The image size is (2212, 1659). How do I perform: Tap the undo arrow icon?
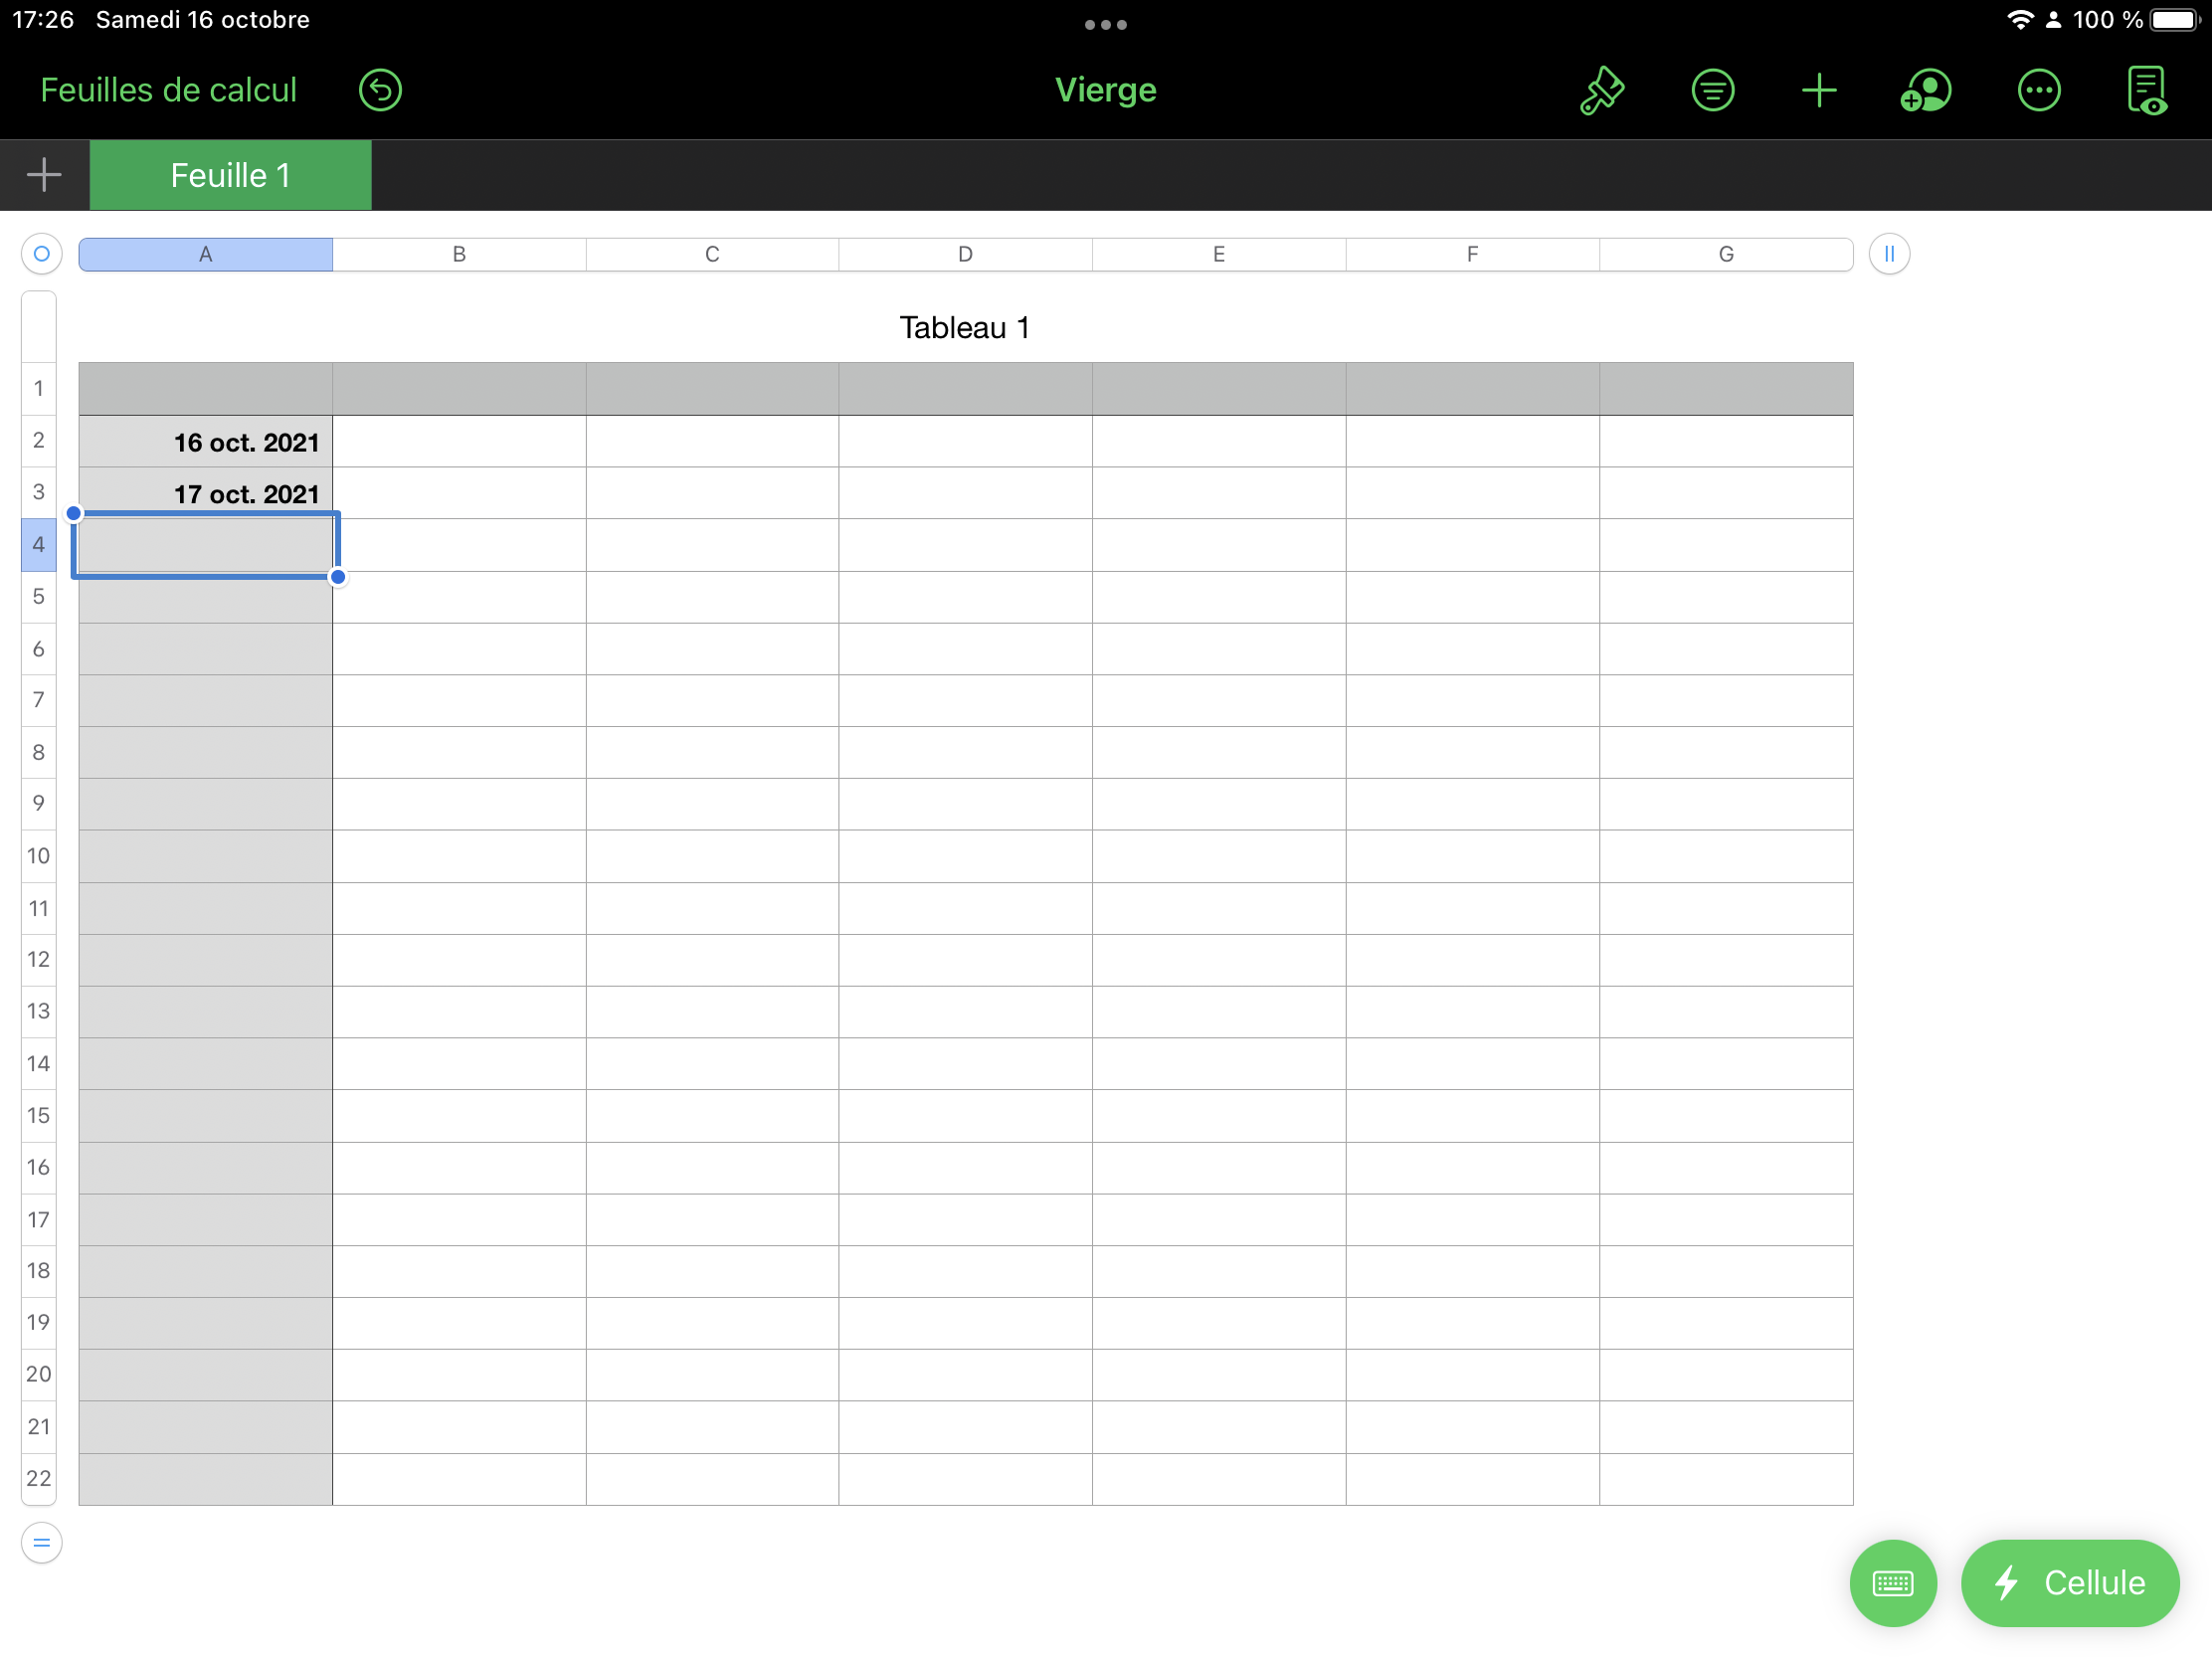(380, 90)
